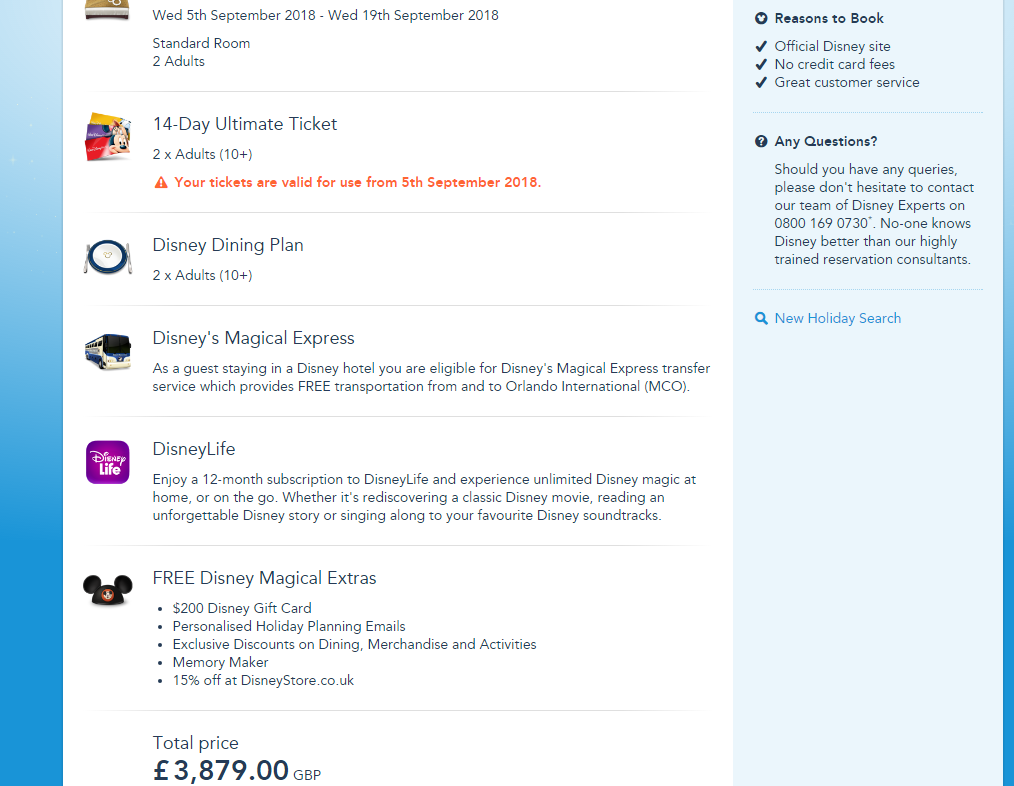Click the purple DisneyLife app icon
Viewport: 1014px width, 786px height.
tap(107, 462)
